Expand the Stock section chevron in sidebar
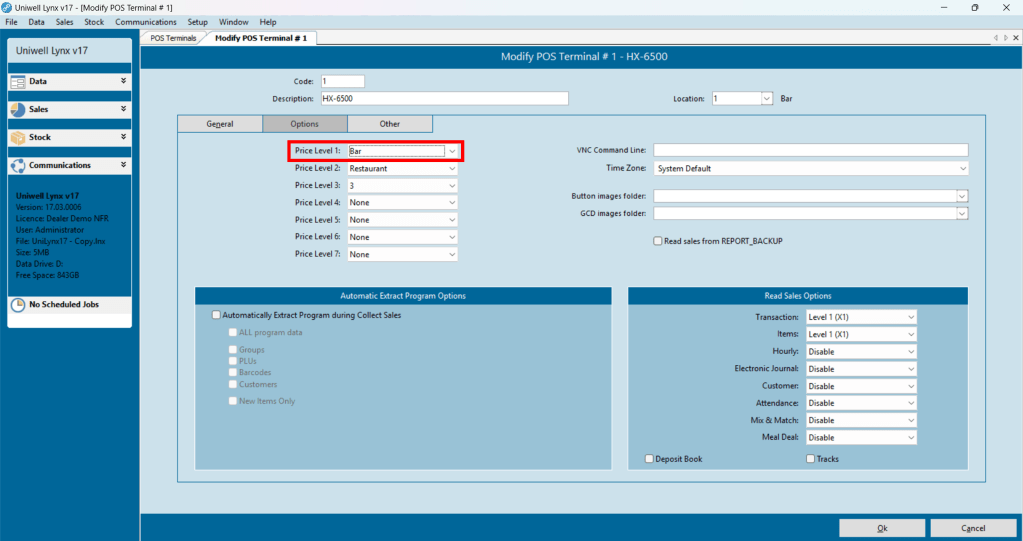1023x541 pixels. coord(123,137)
